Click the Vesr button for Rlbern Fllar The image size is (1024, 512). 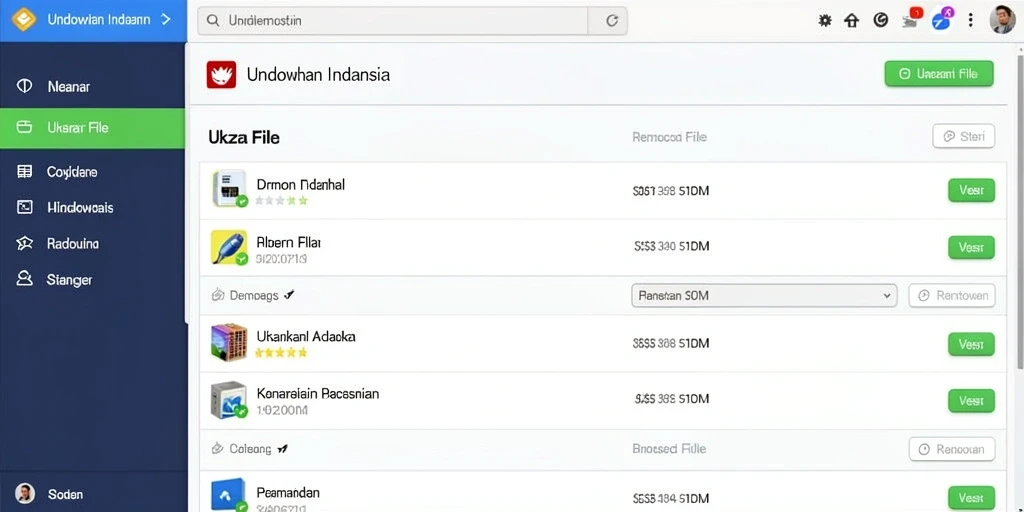point(971,248)
